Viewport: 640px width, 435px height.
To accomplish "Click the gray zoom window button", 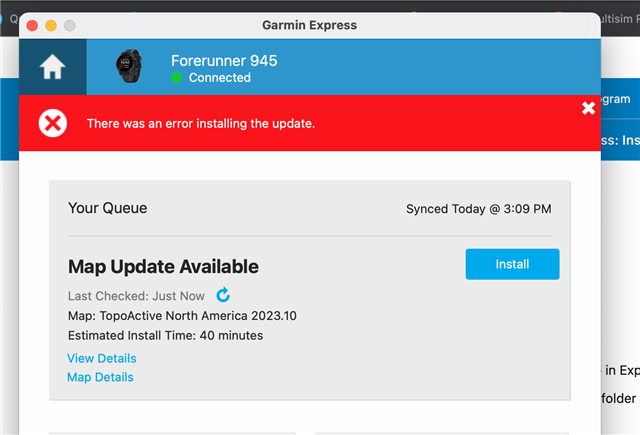I will tap(70, 26).
